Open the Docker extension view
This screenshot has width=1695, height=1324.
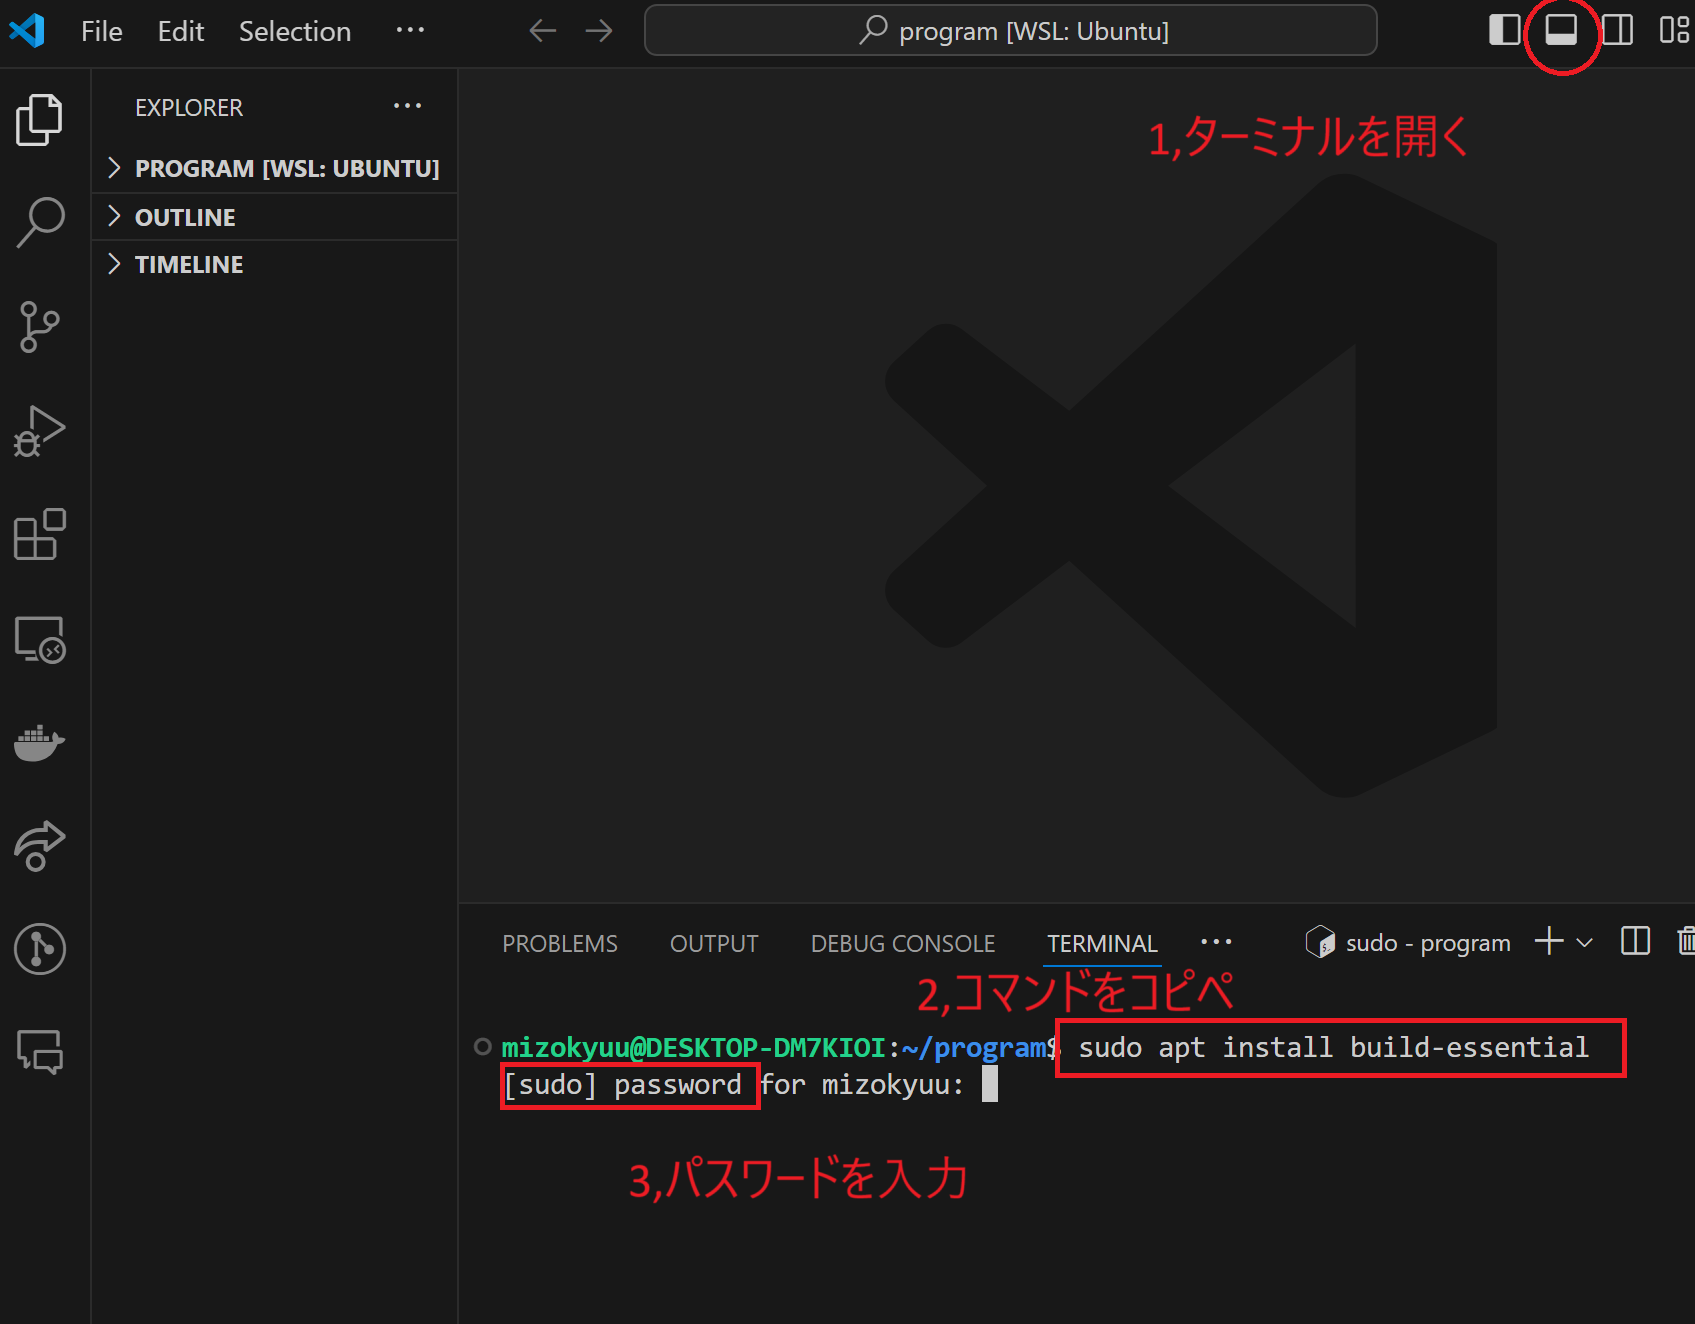40,744
